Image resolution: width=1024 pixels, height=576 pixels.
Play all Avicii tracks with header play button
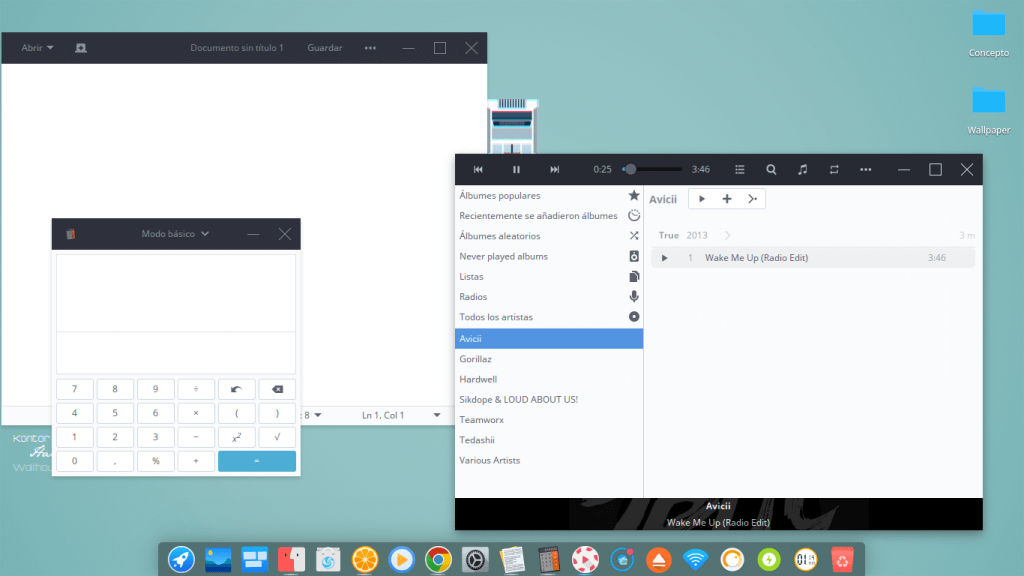701,199
